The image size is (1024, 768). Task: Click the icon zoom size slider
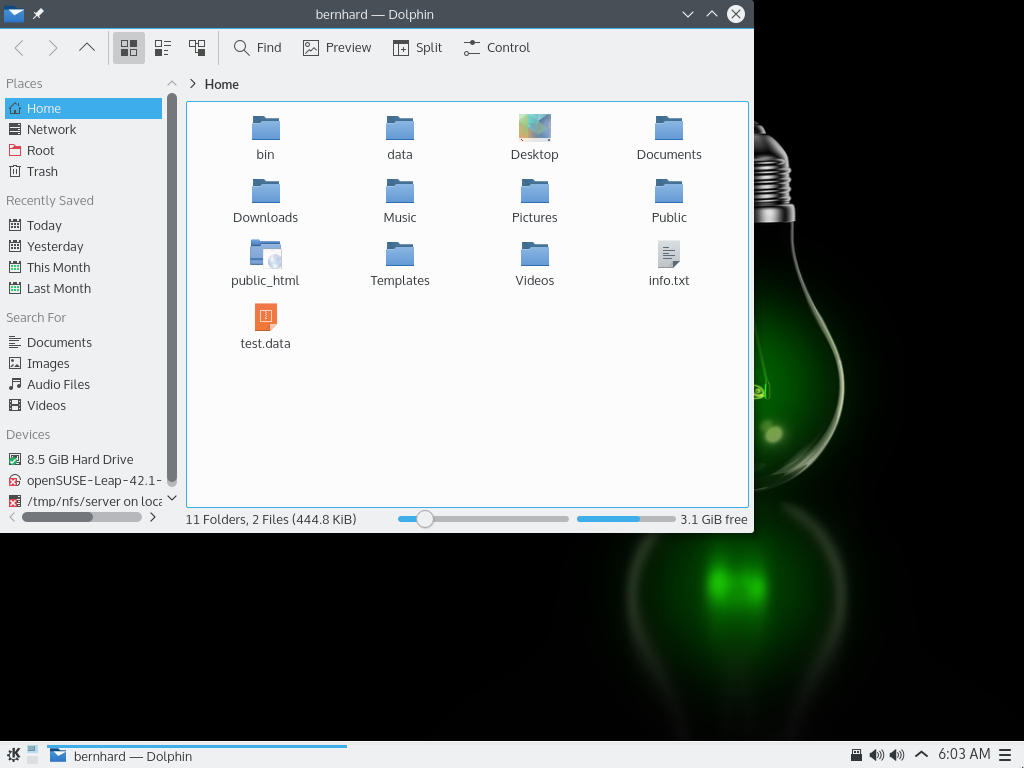(x=425, y=519)
